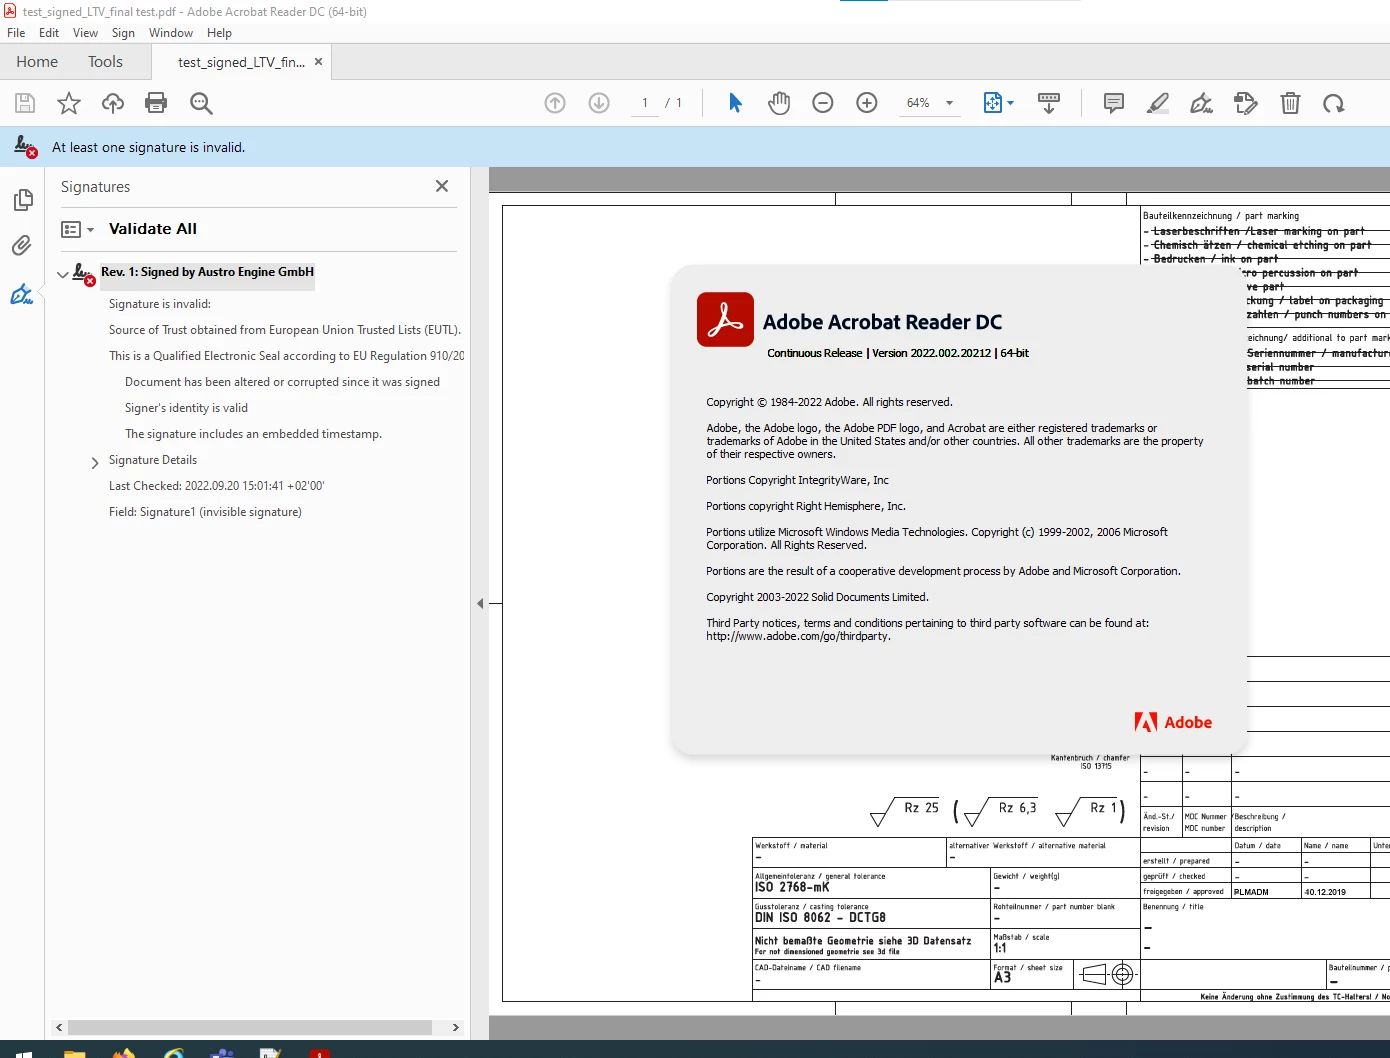Image resolution: width=1390 pixels, height=1058 pixels.
Task: Enable scrolling mode icon
Action: [1049, 103]
